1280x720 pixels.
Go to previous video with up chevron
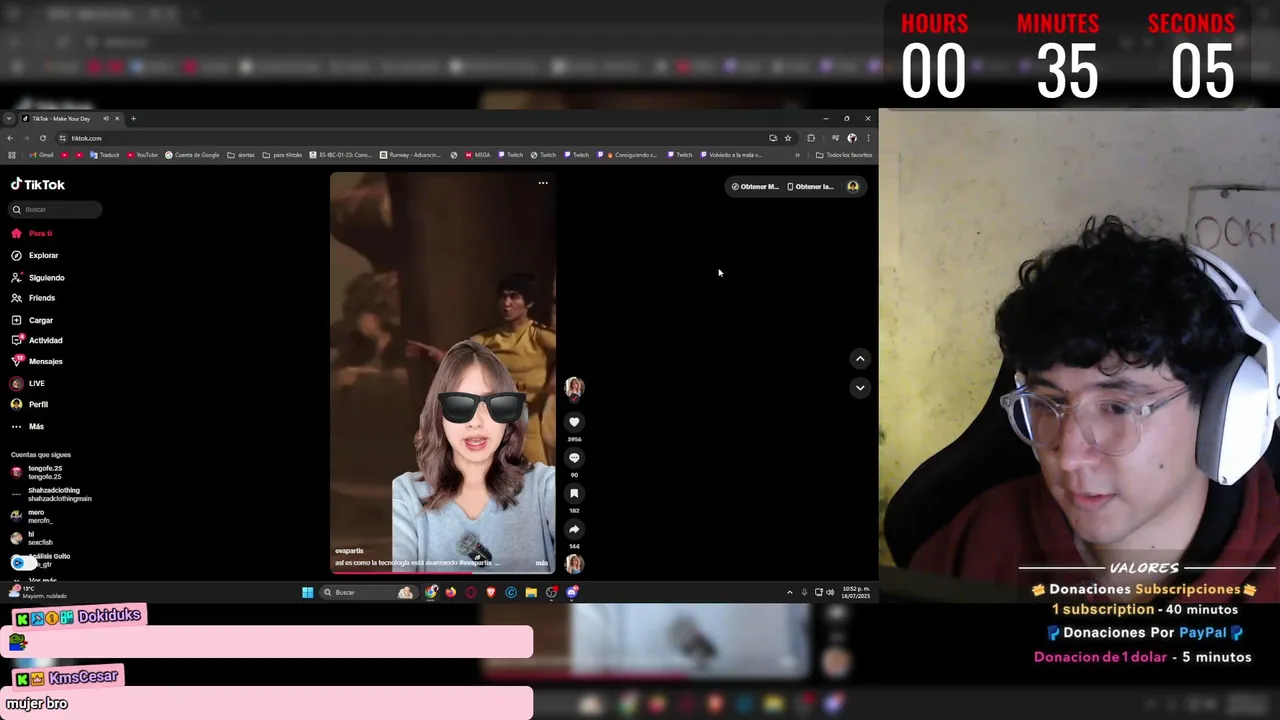860,359
